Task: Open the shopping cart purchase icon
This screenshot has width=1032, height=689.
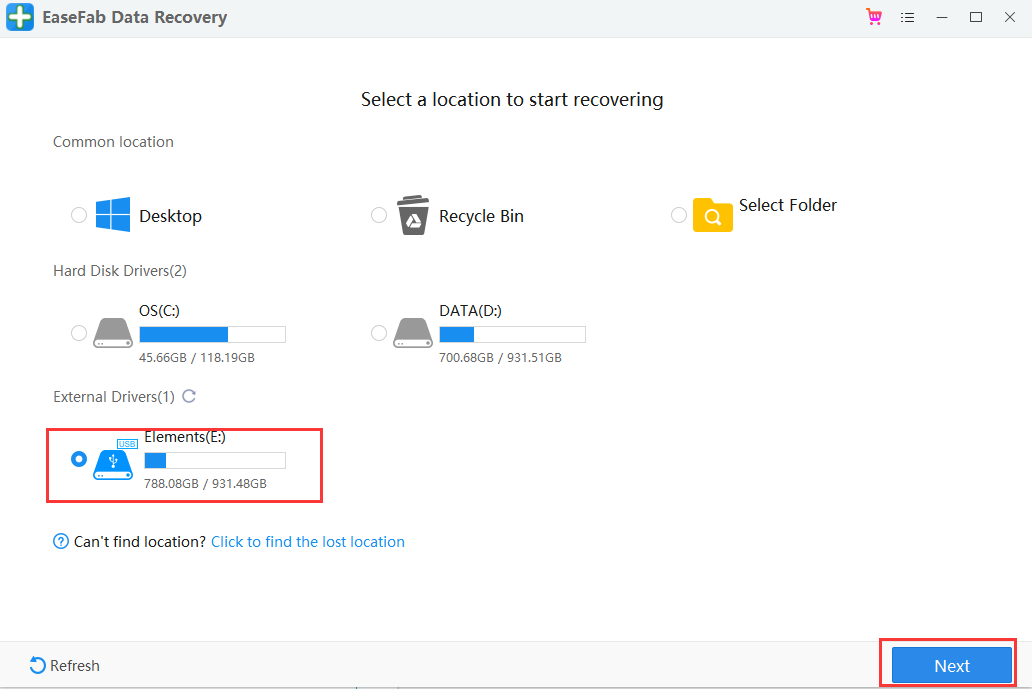Action: 873,17
